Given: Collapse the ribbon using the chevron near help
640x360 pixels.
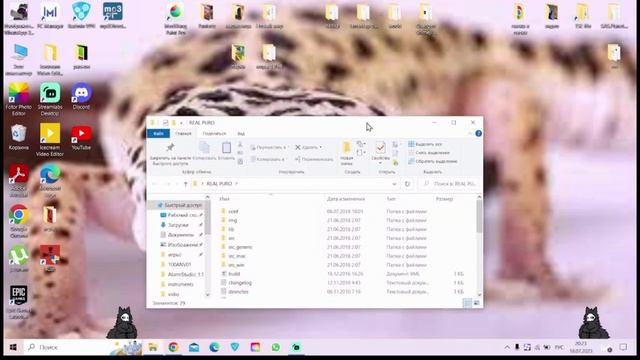Looking at the screenshot, I should pos(469,133).
